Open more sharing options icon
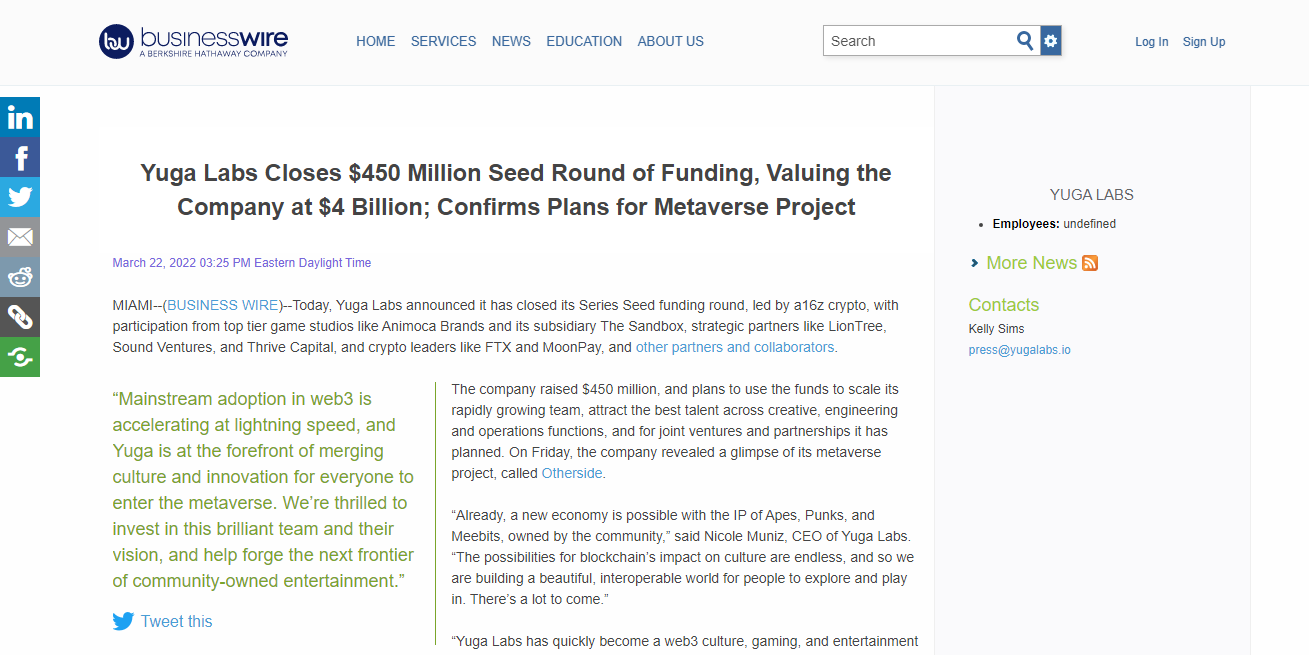1309x655 pixels. (x=20, y=357)
